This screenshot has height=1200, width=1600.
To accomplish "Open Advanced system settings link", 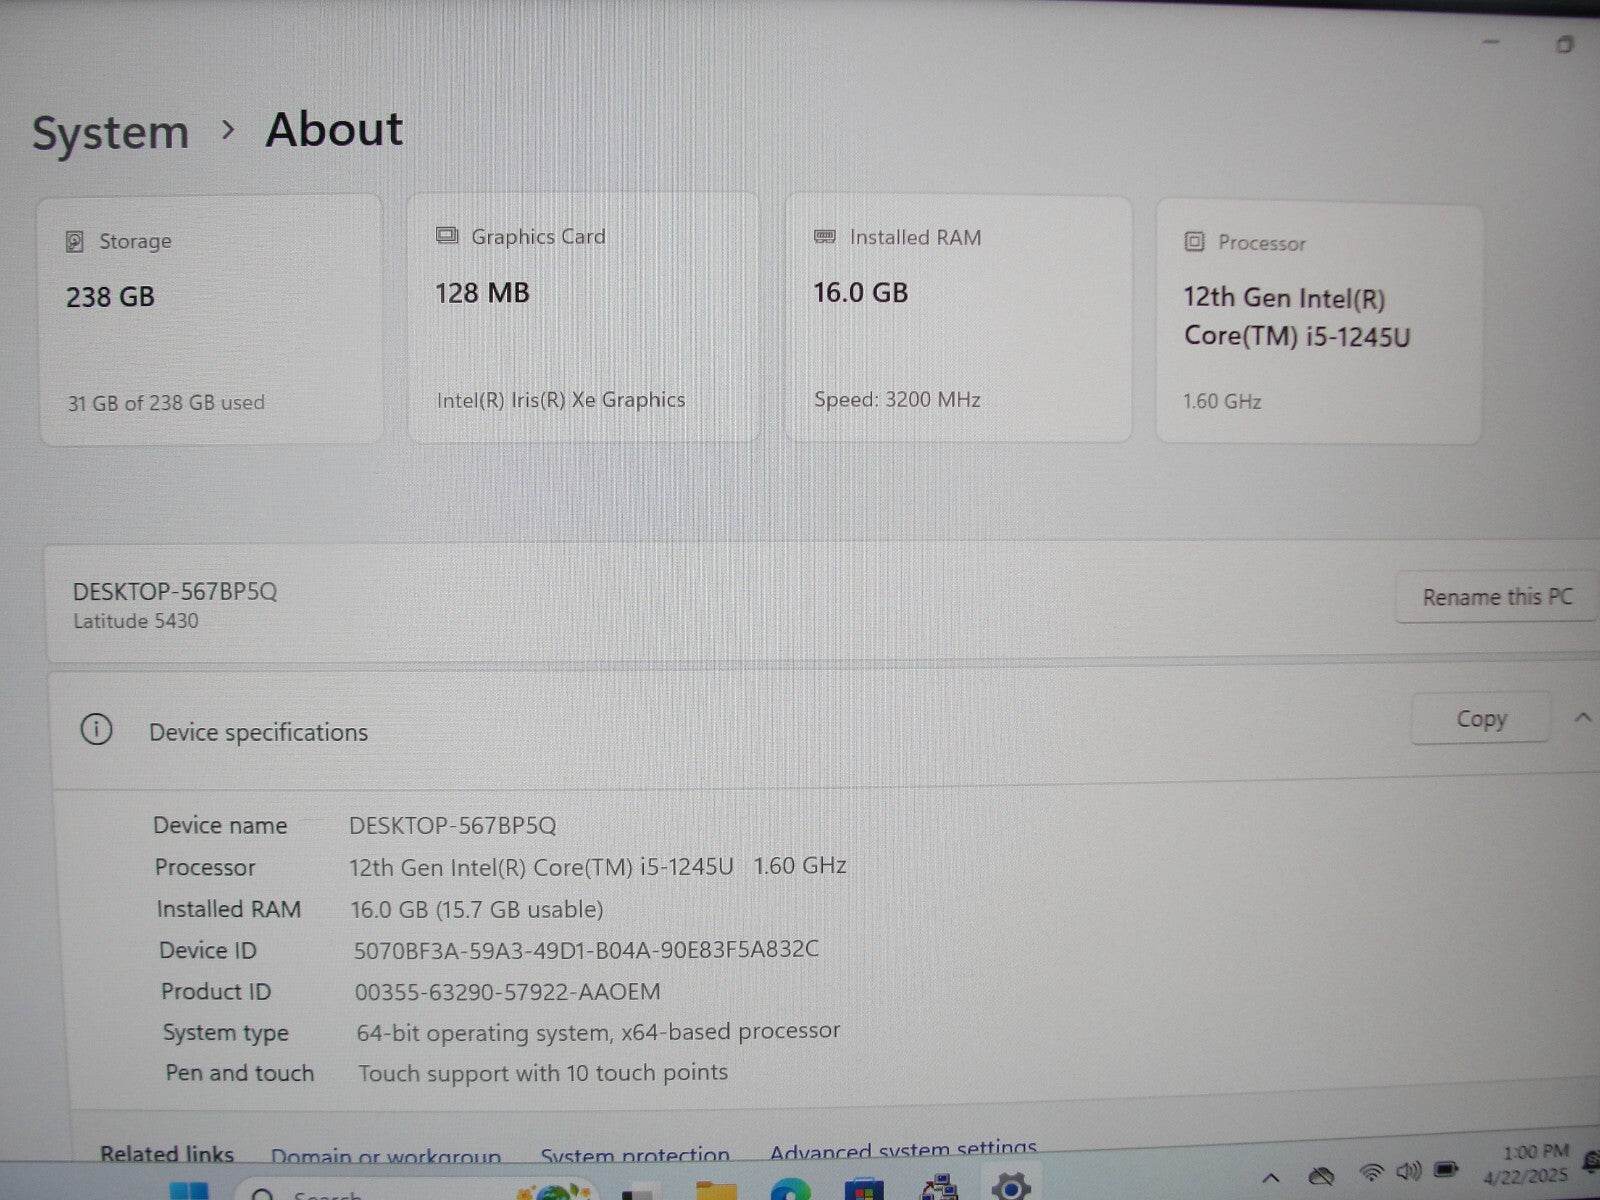I will tap(903, 1150).
